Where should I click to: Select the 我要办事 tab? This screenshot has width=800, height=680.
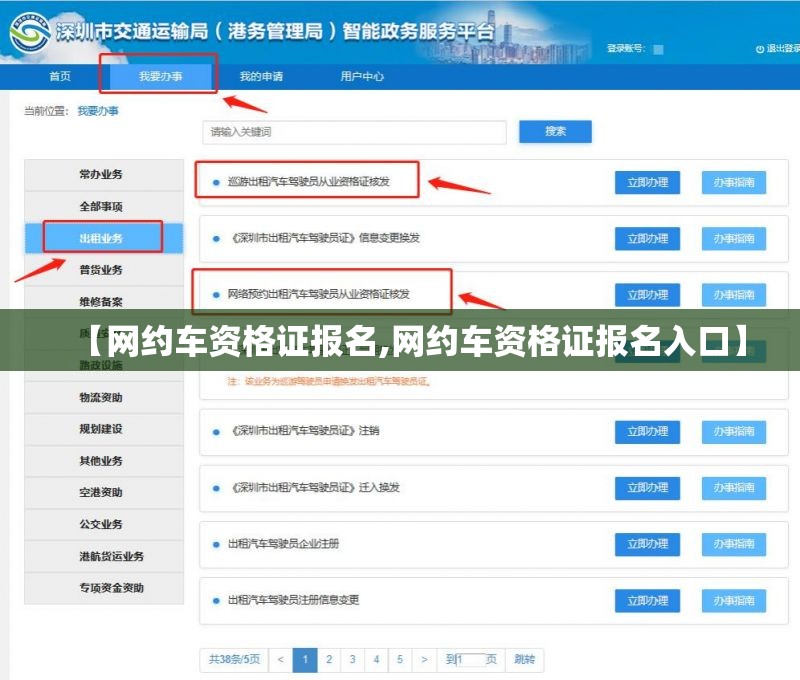coord(161,77)
